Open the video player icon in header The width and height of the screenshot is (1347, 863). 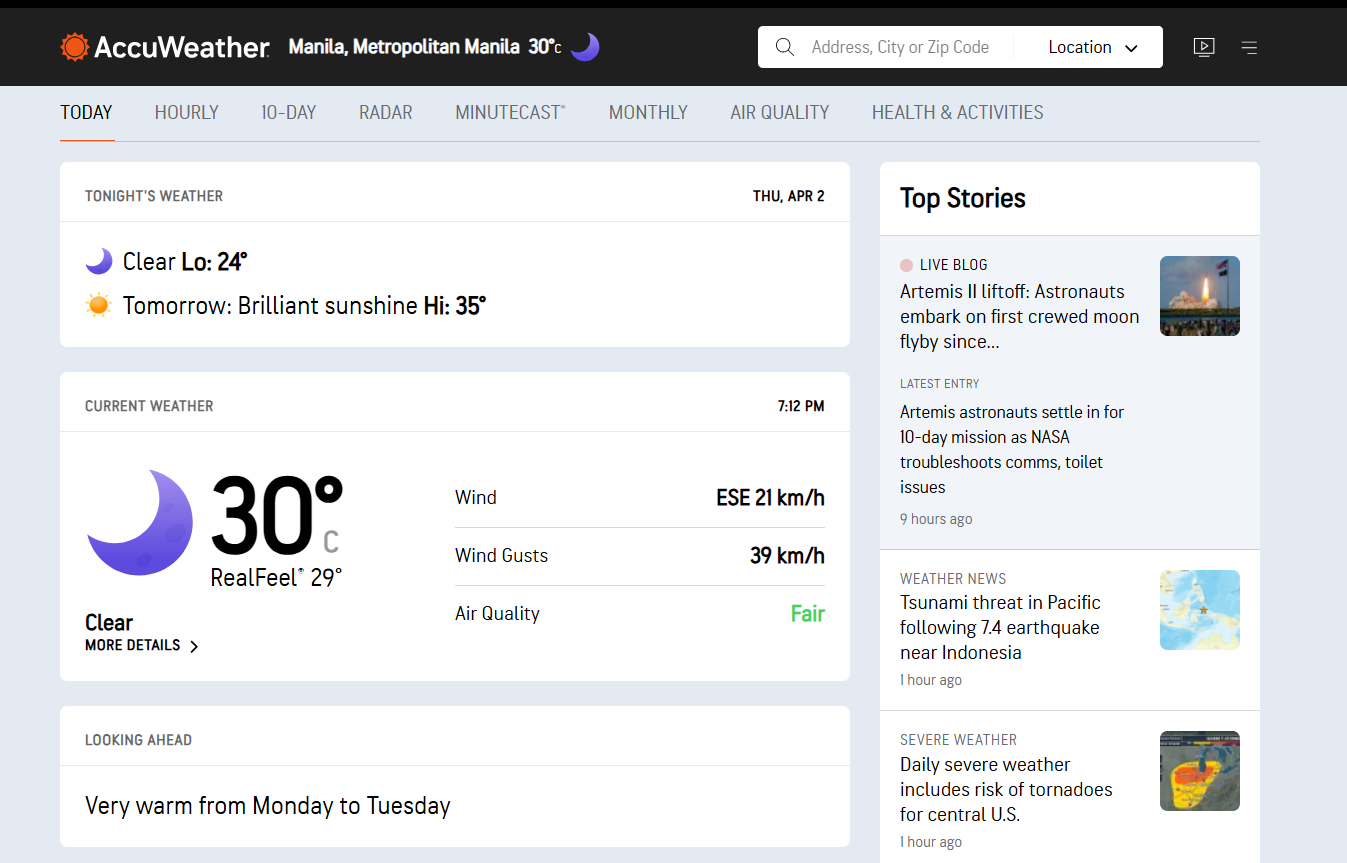coord(1204,47)
